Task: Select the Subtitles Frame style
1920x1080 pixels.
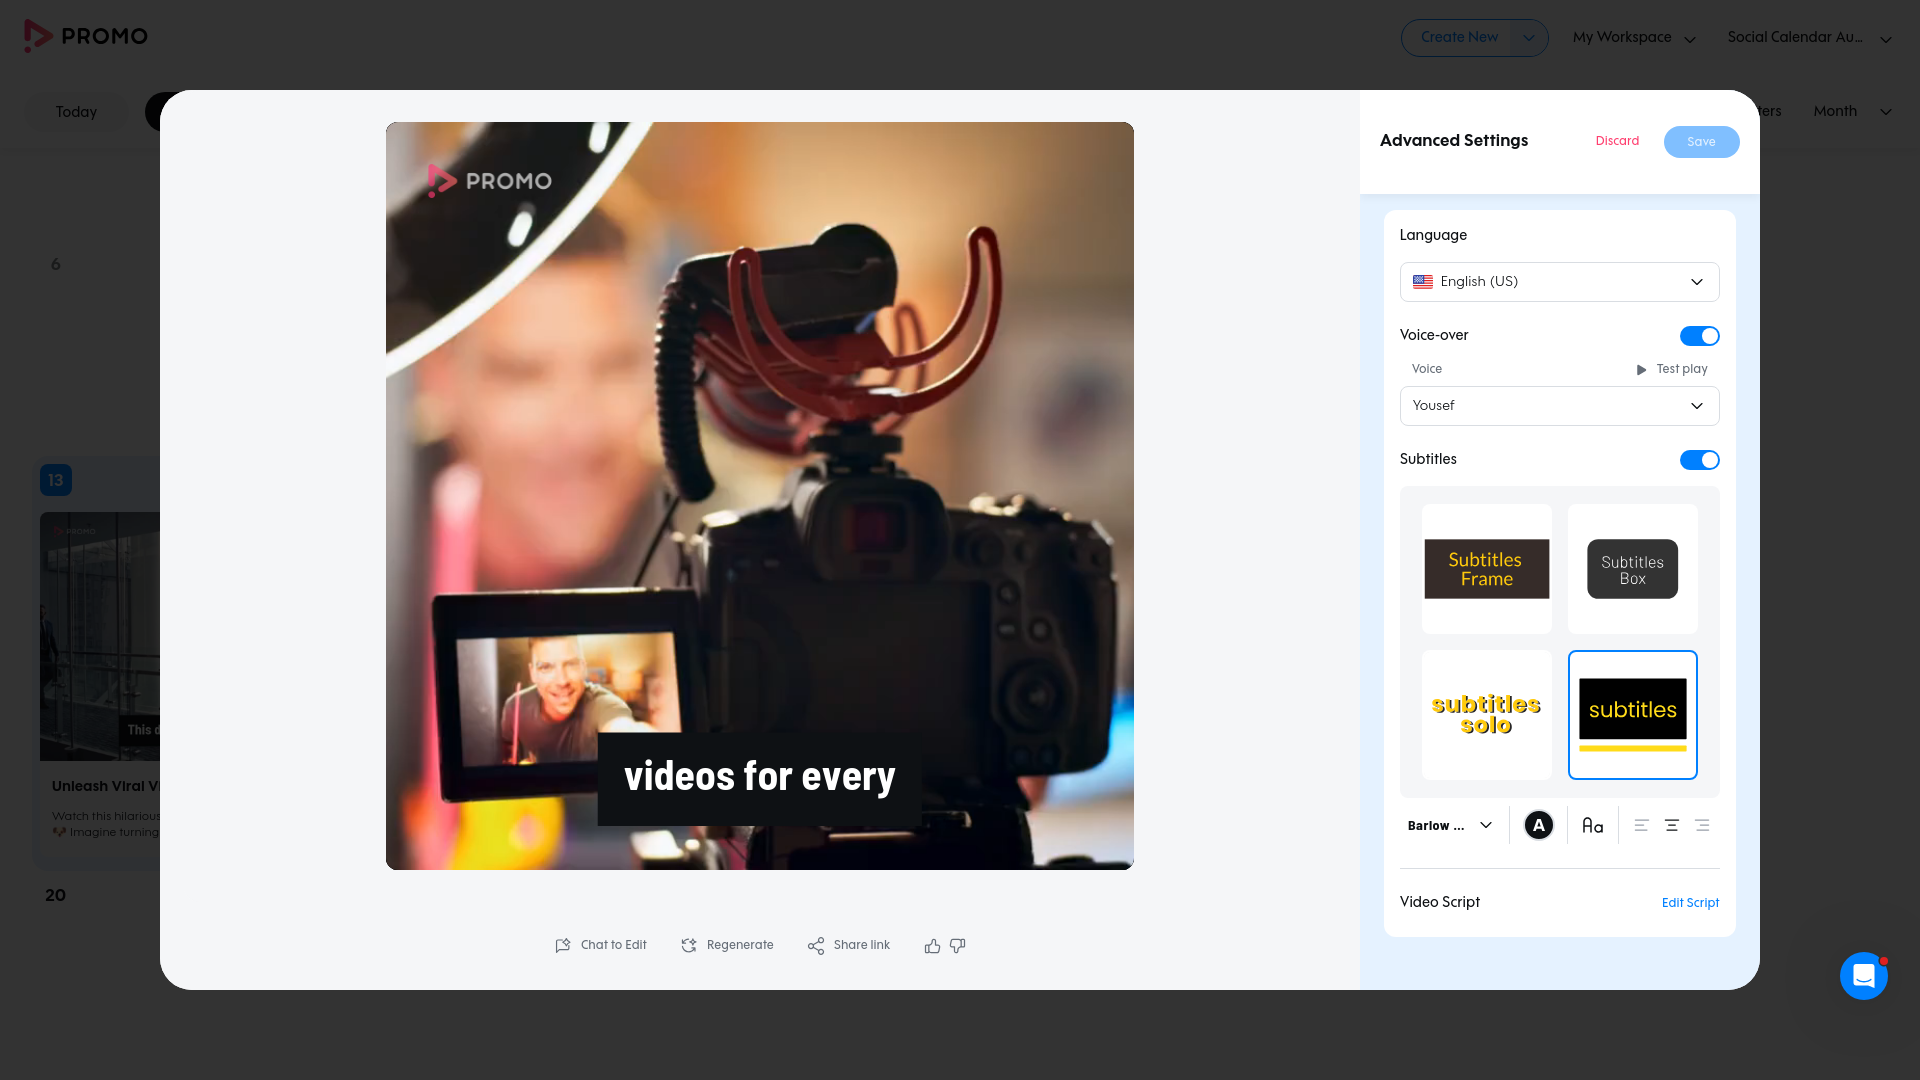Action: [x=1487, y=569]
